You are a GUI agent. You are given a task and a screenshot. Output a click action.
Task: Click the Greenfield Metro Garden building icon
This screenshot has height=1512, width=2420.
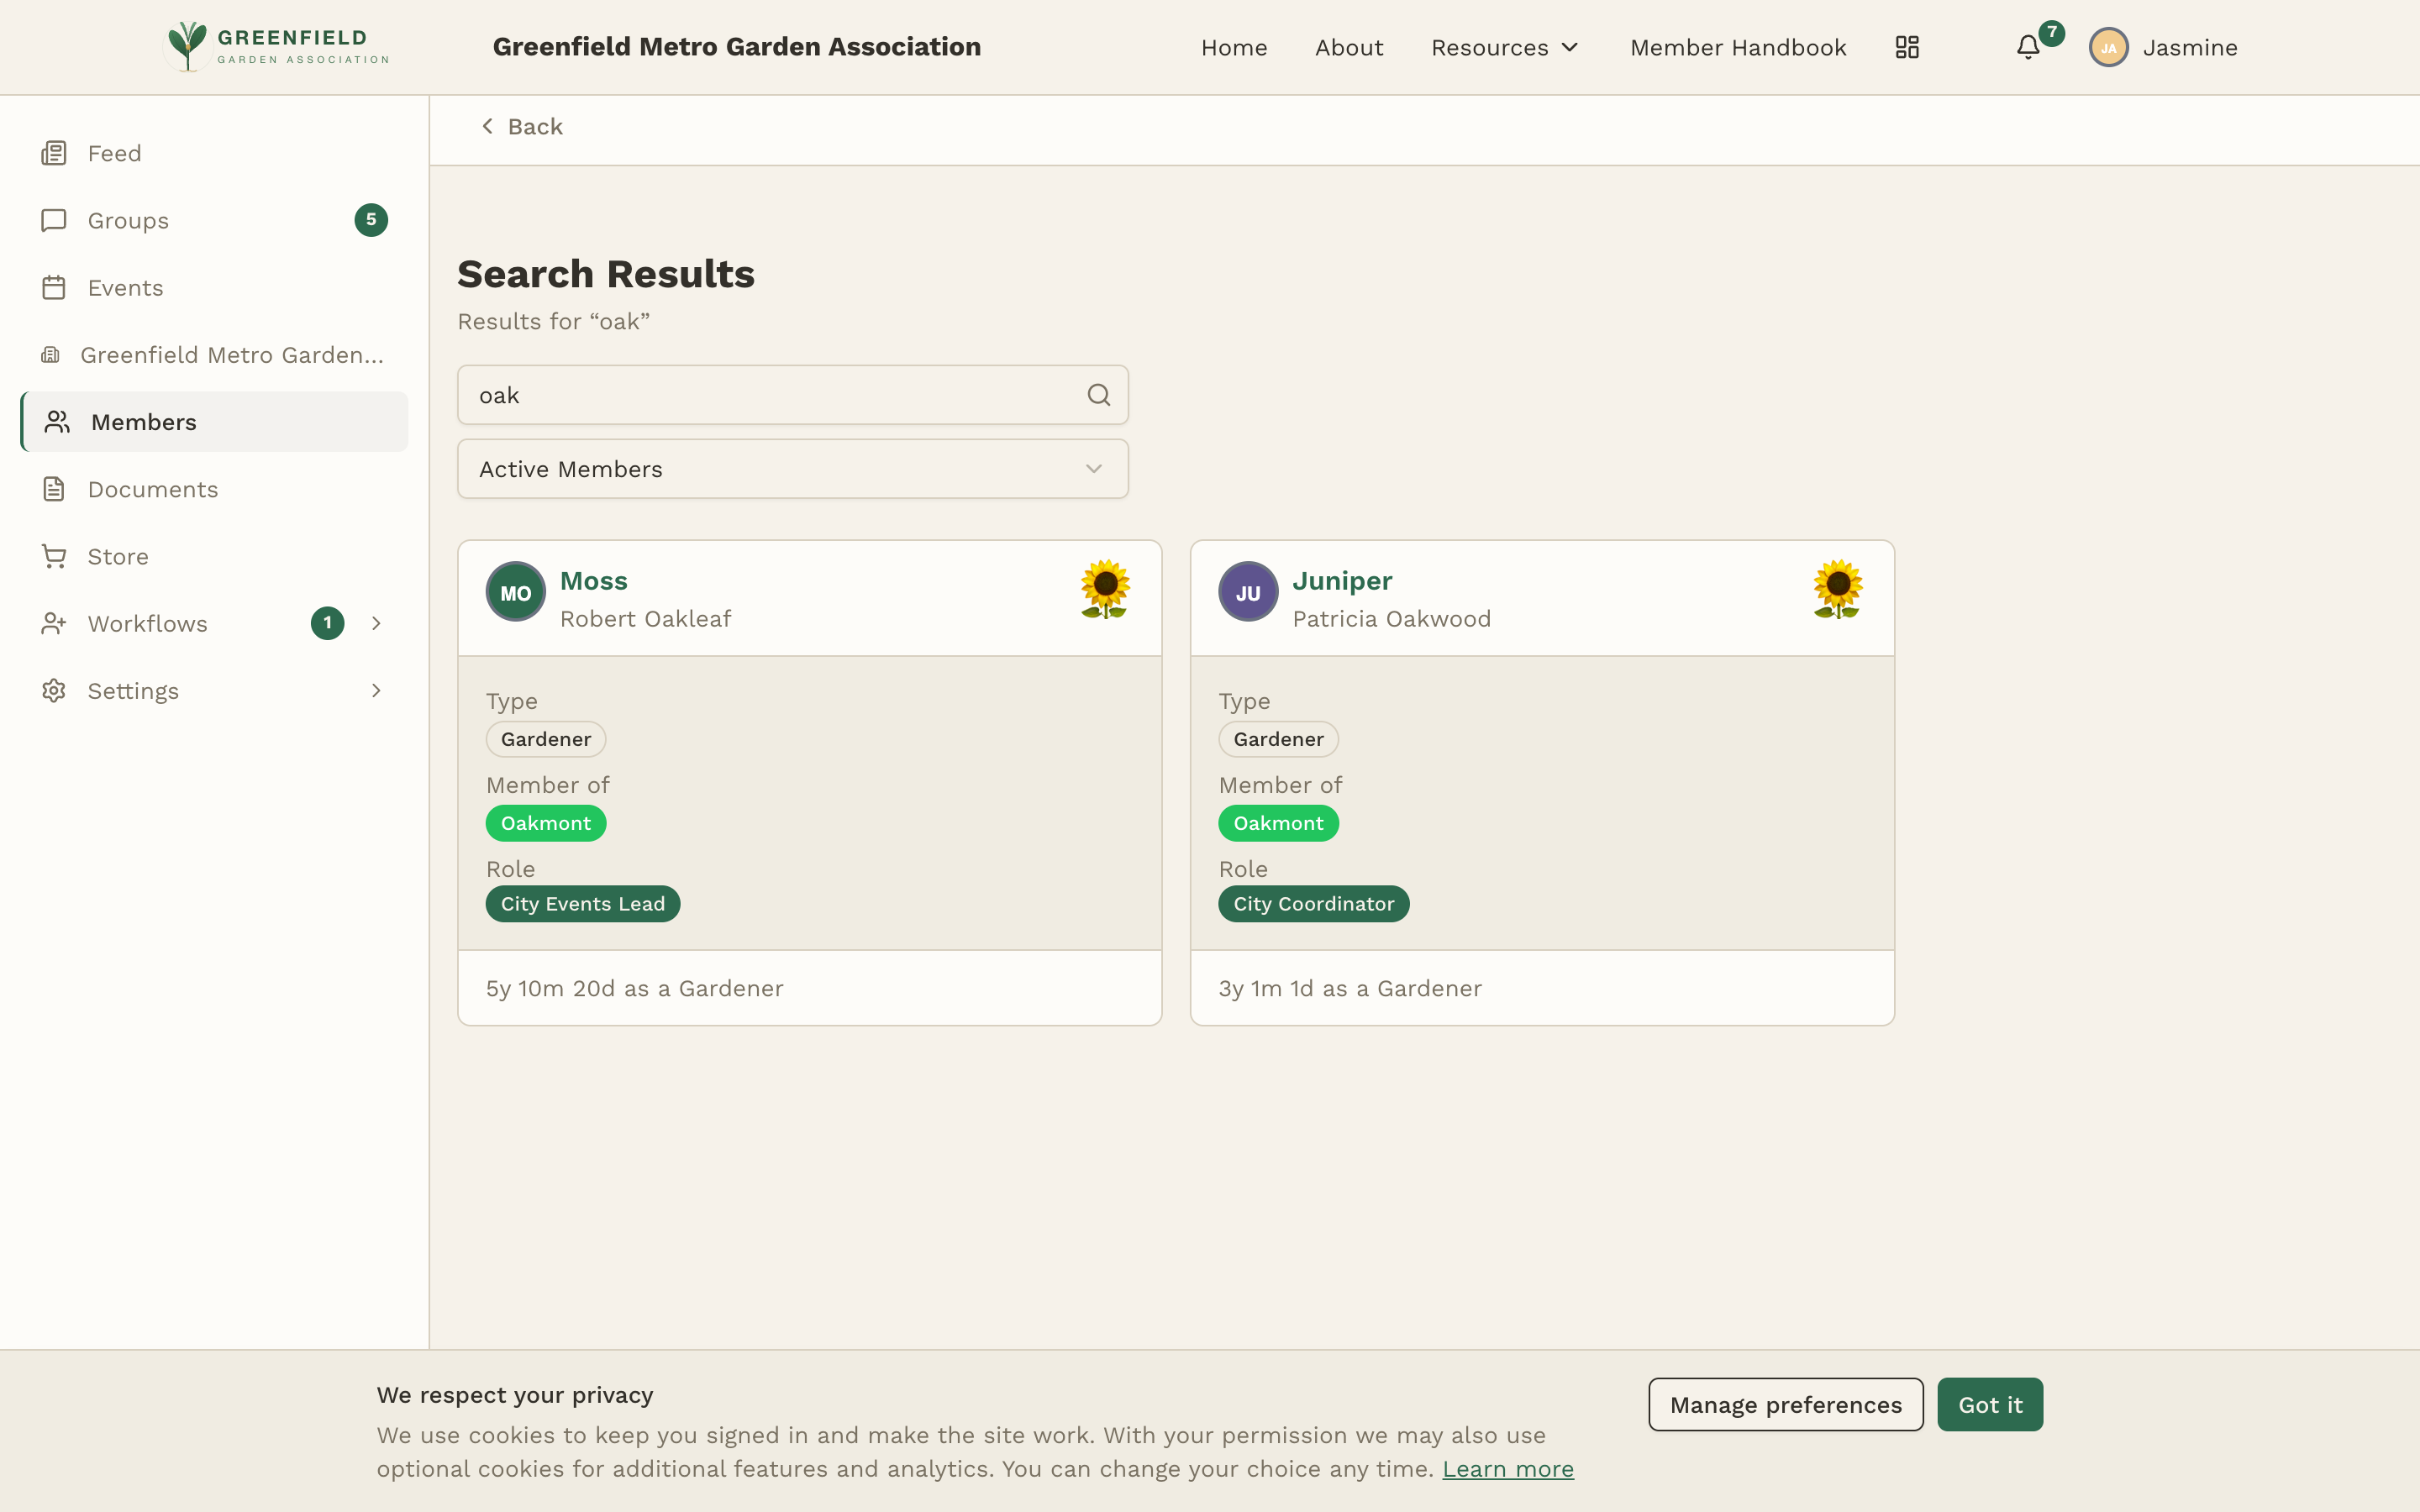point(50,354)
